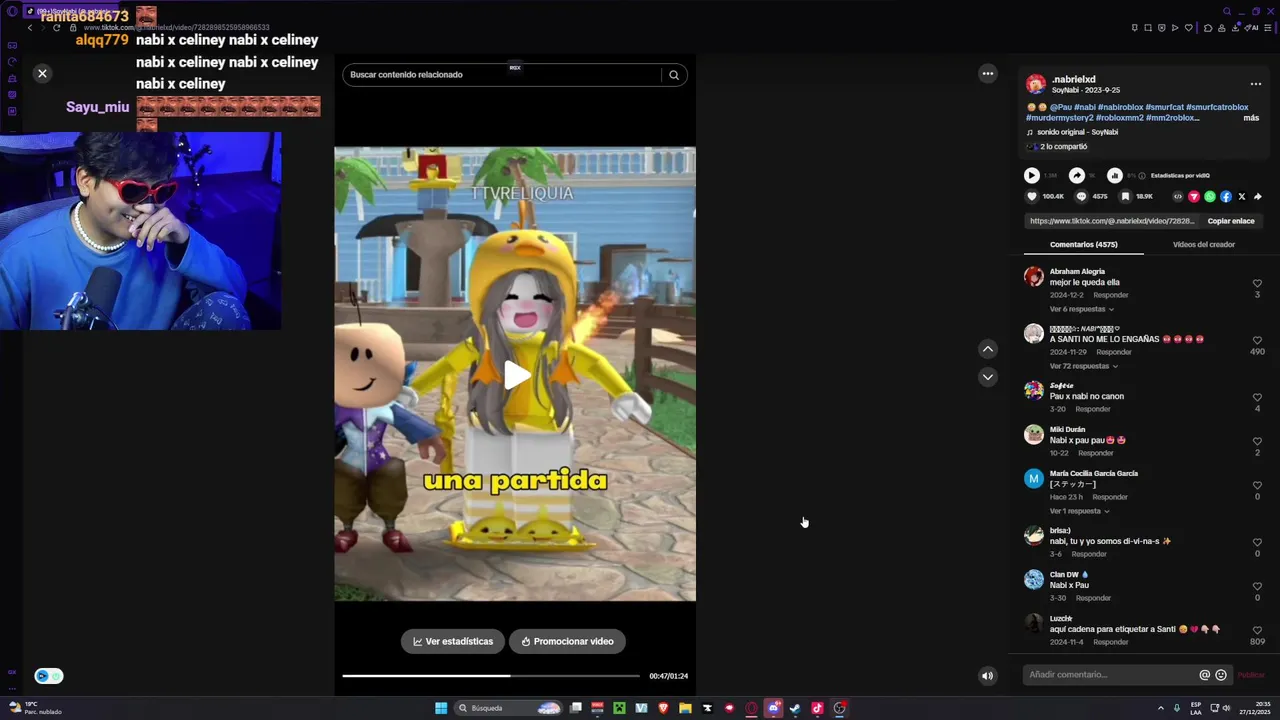Click the taskbar Búsqueda box

pos(509,708)
